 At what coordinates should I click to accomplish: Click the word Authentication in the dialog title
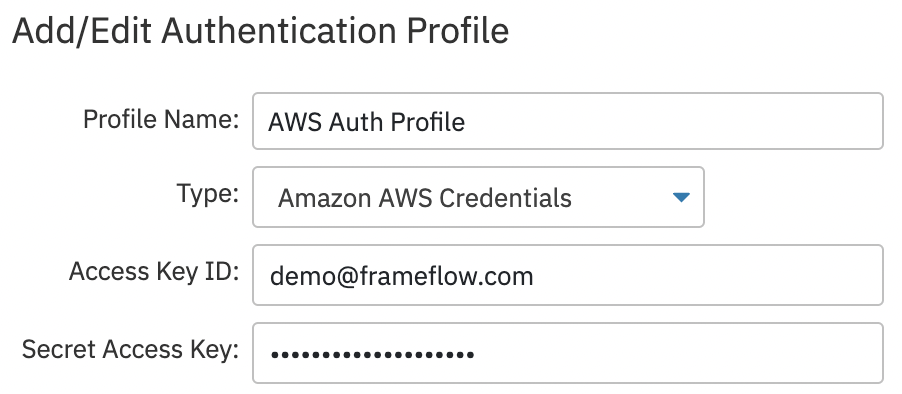click(x=279, y=30)
